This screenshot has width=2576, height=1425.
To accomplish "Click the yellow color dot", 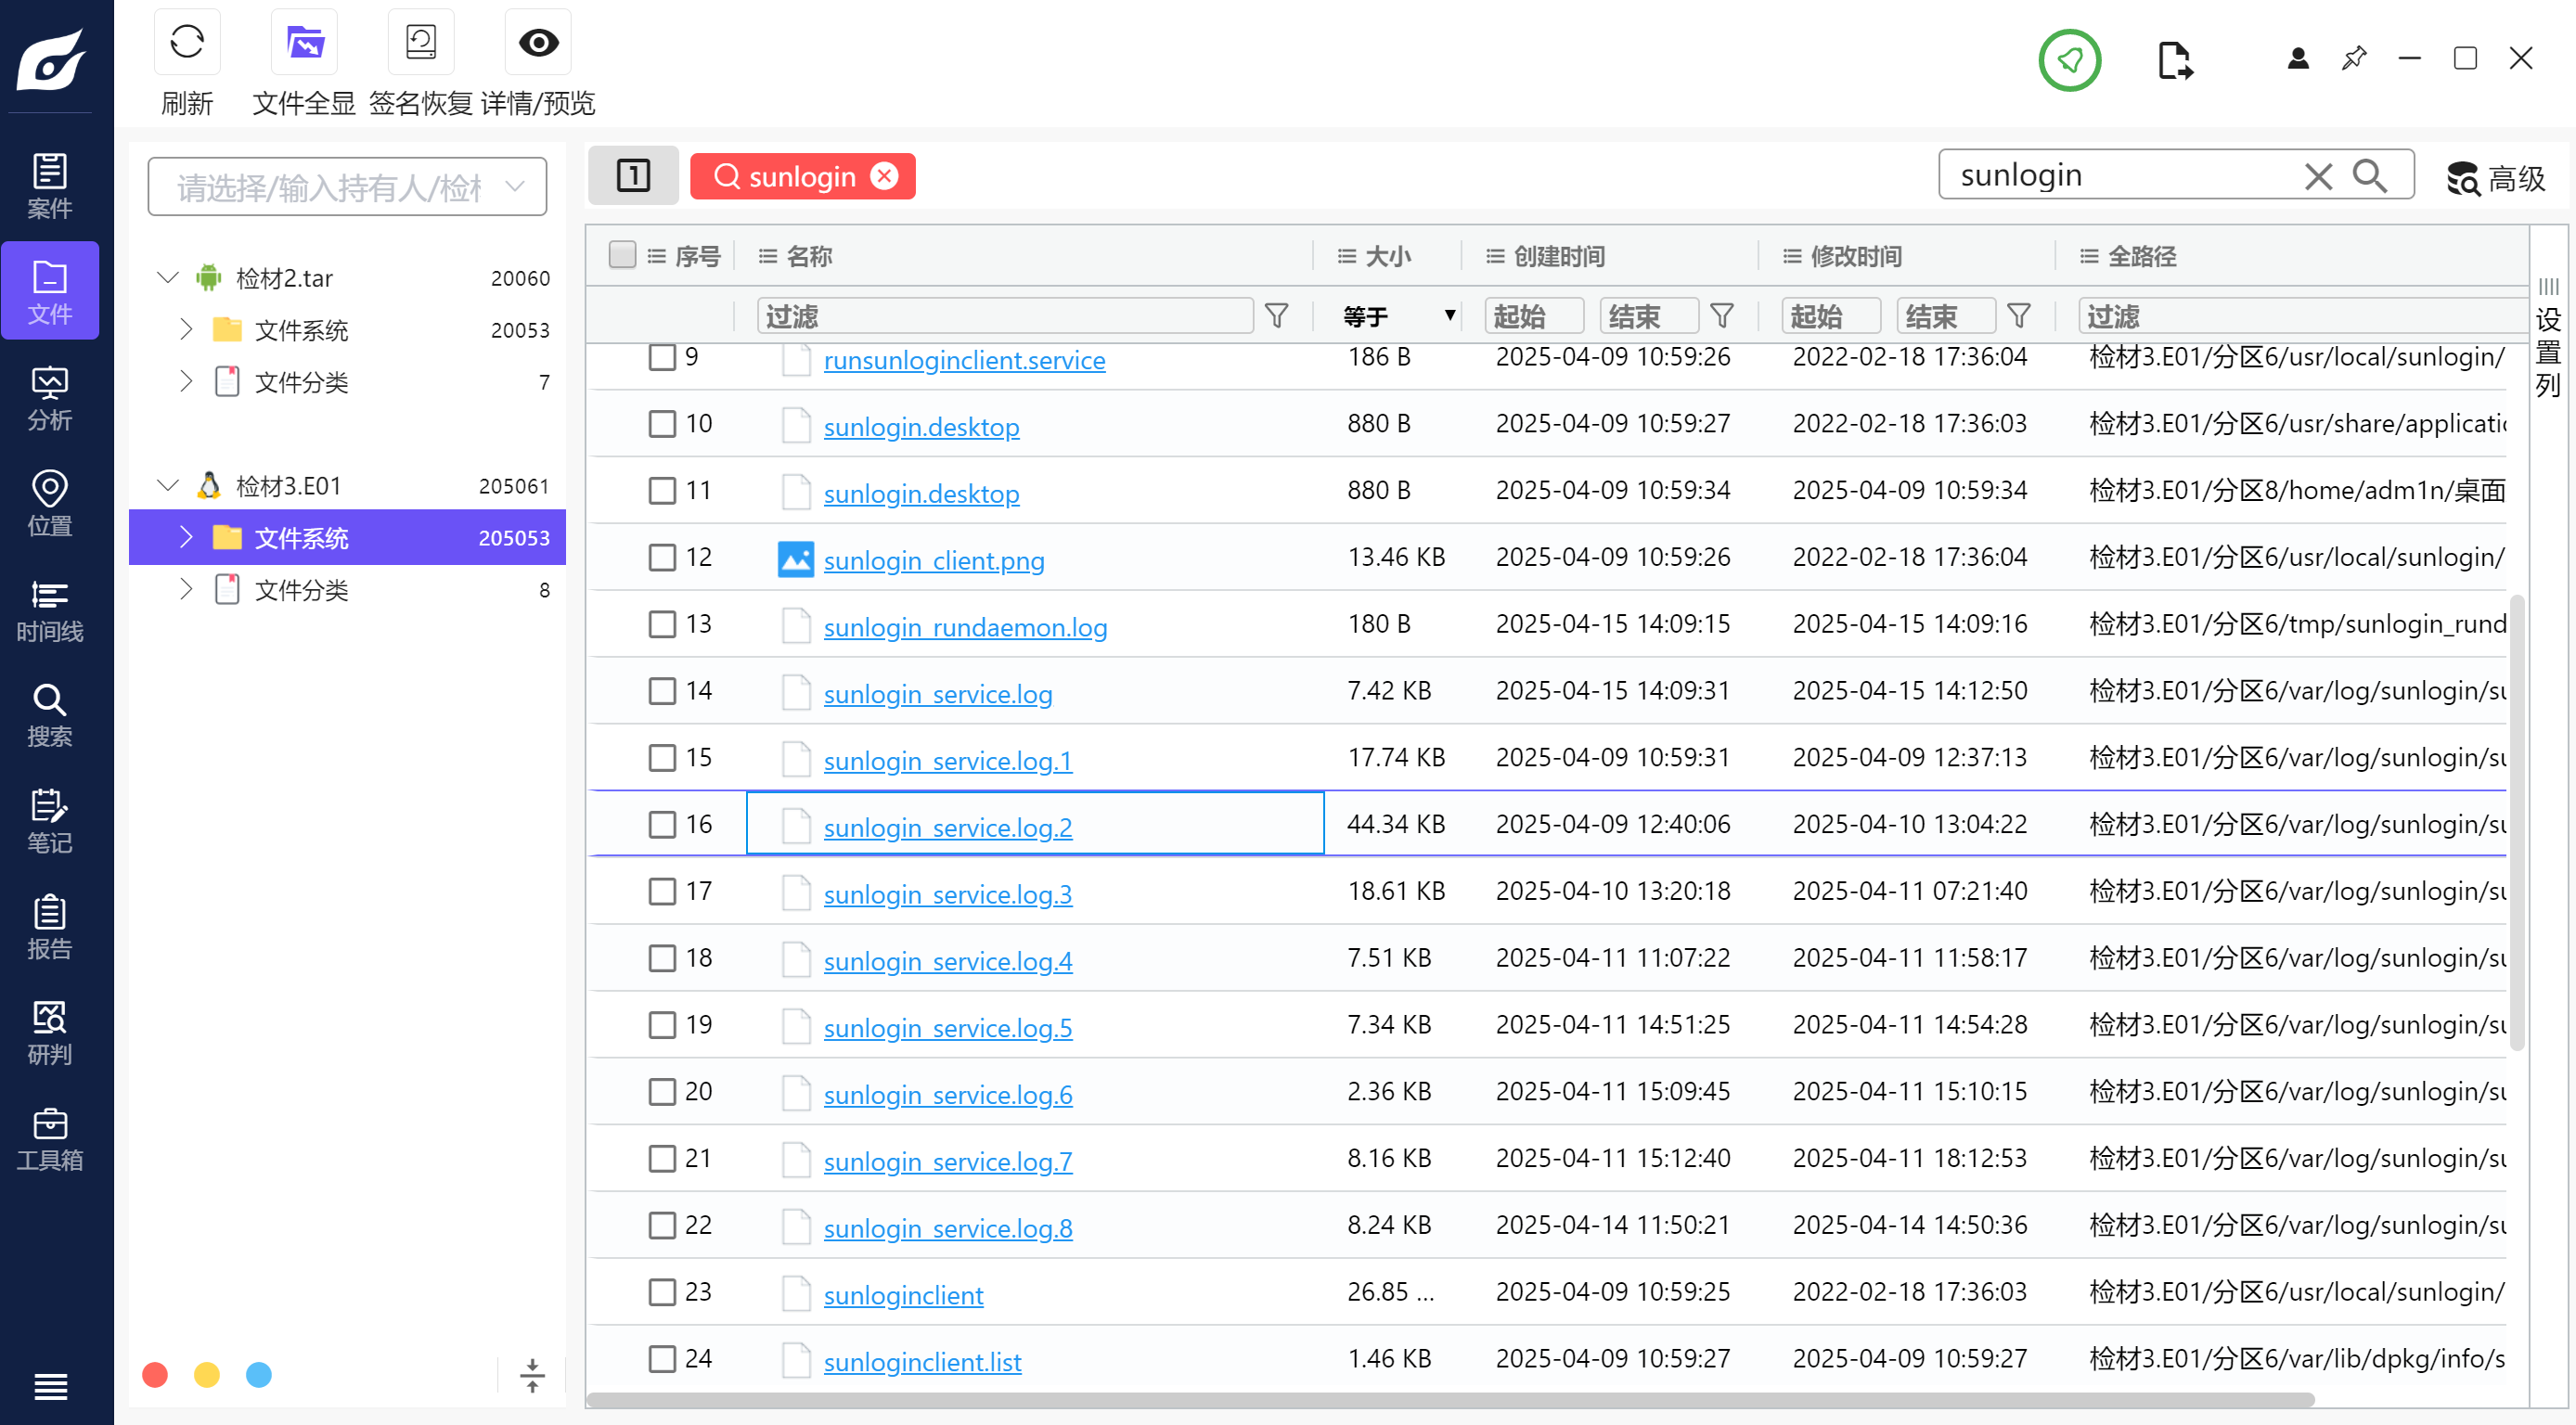I will (x=207, y=1375).
